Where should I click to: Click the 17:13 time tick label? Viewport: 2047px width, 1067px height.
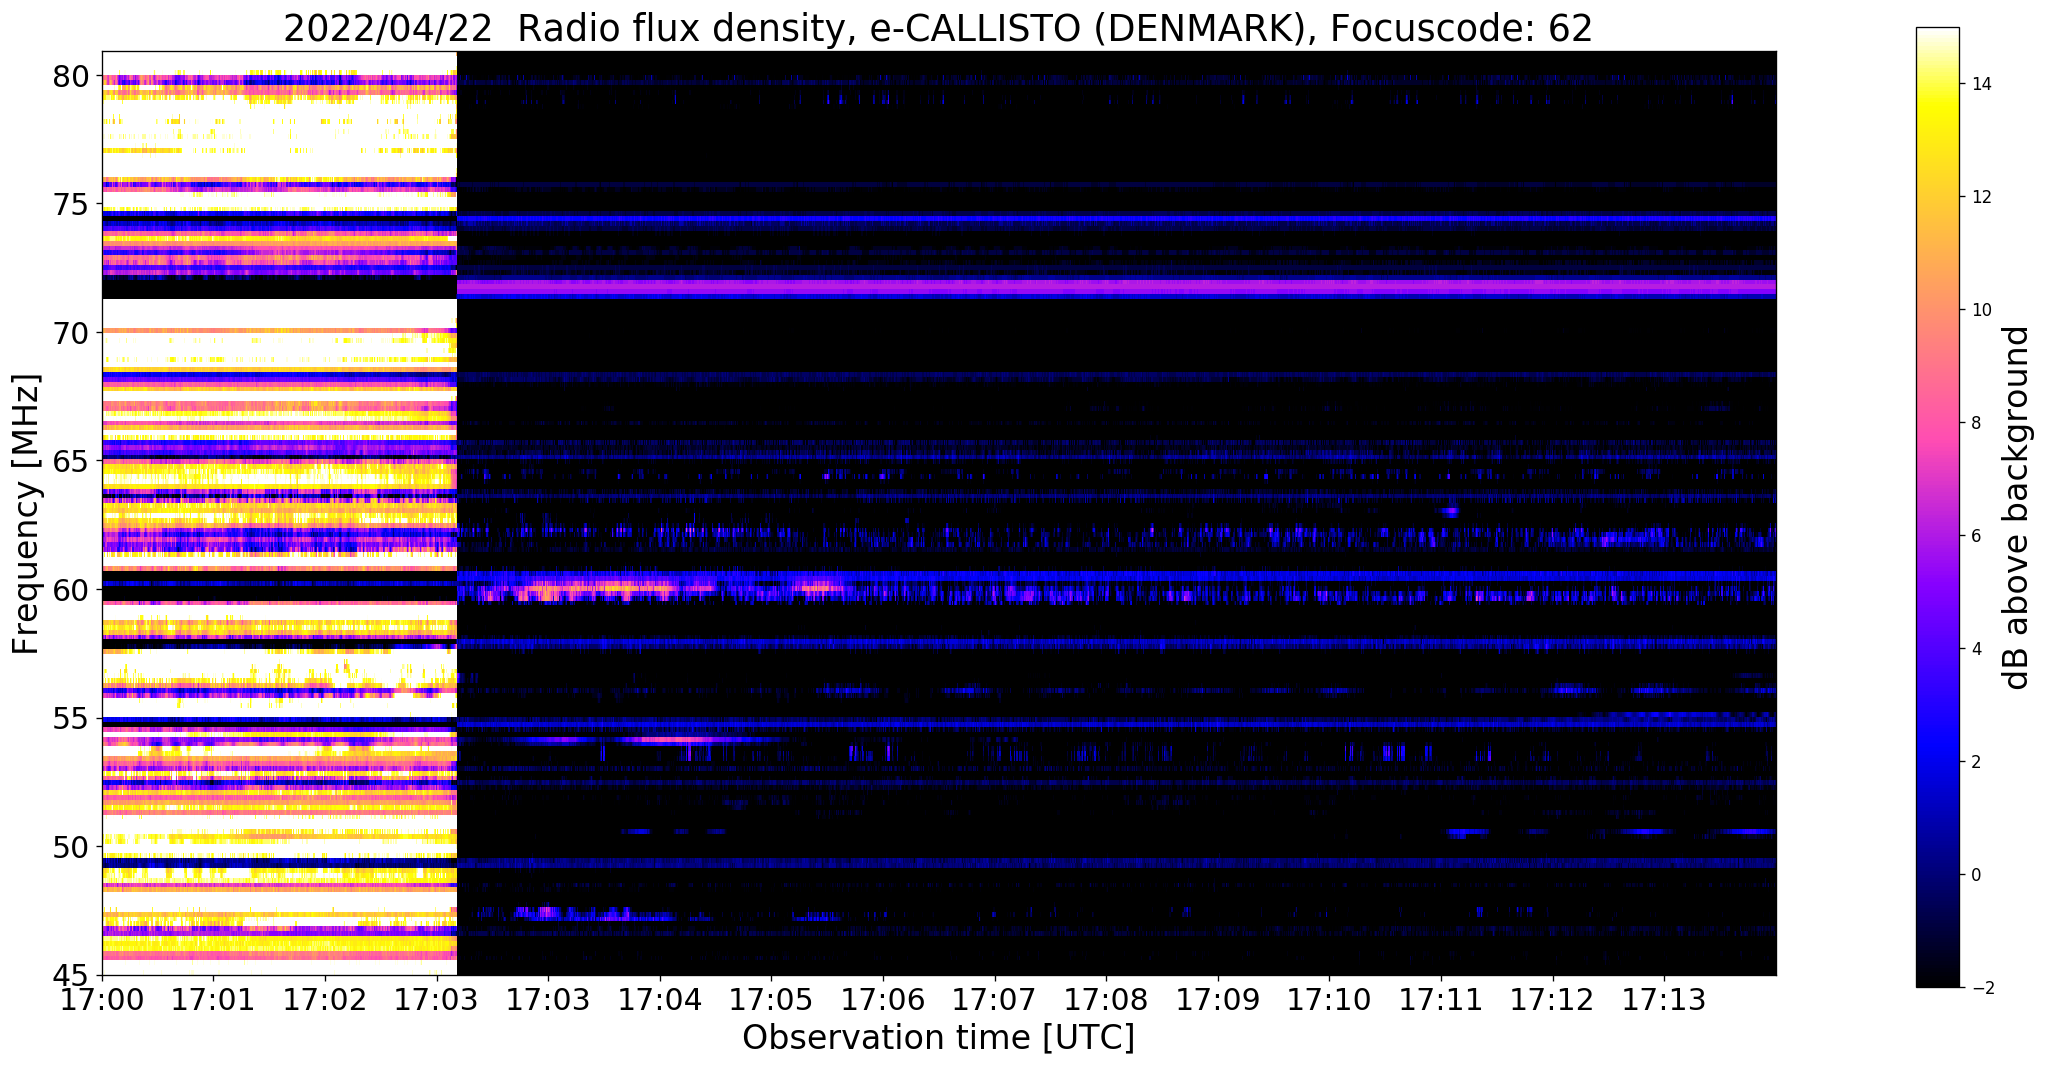pyautogui.click(x=1664, y=1001)
